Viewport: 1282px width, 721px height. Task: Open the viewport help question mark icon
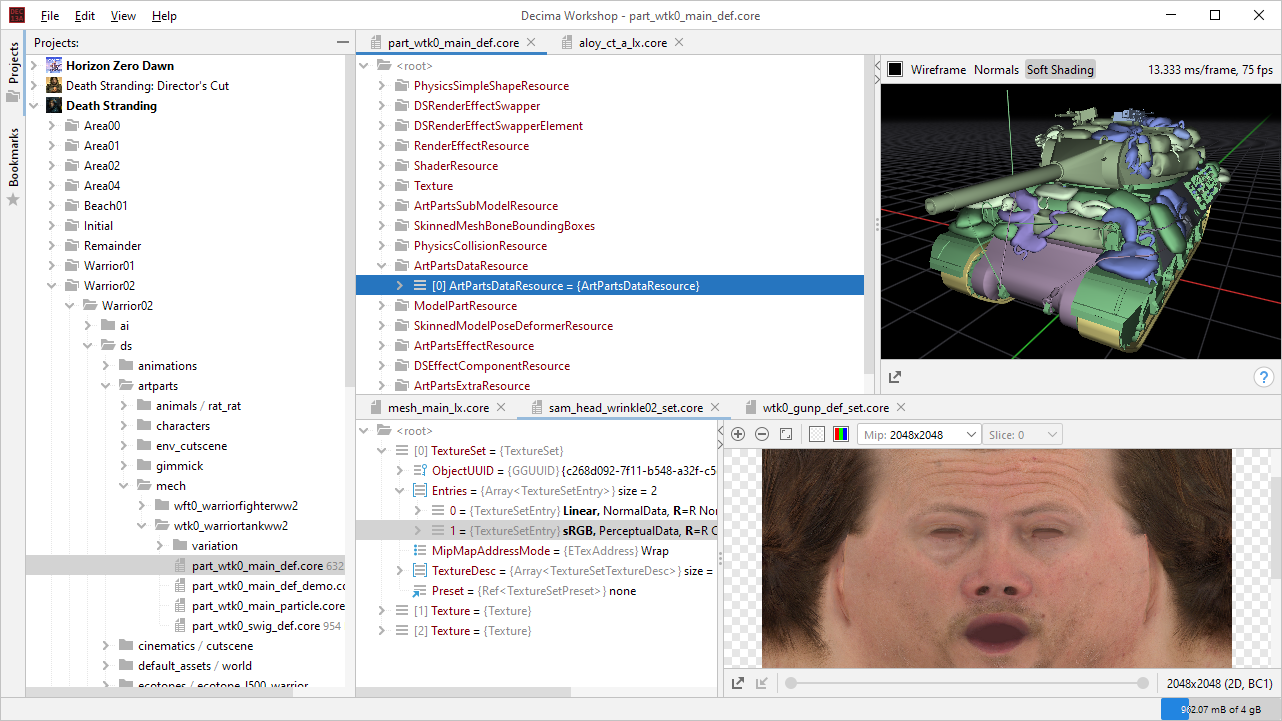click(x=1264, y=377)
